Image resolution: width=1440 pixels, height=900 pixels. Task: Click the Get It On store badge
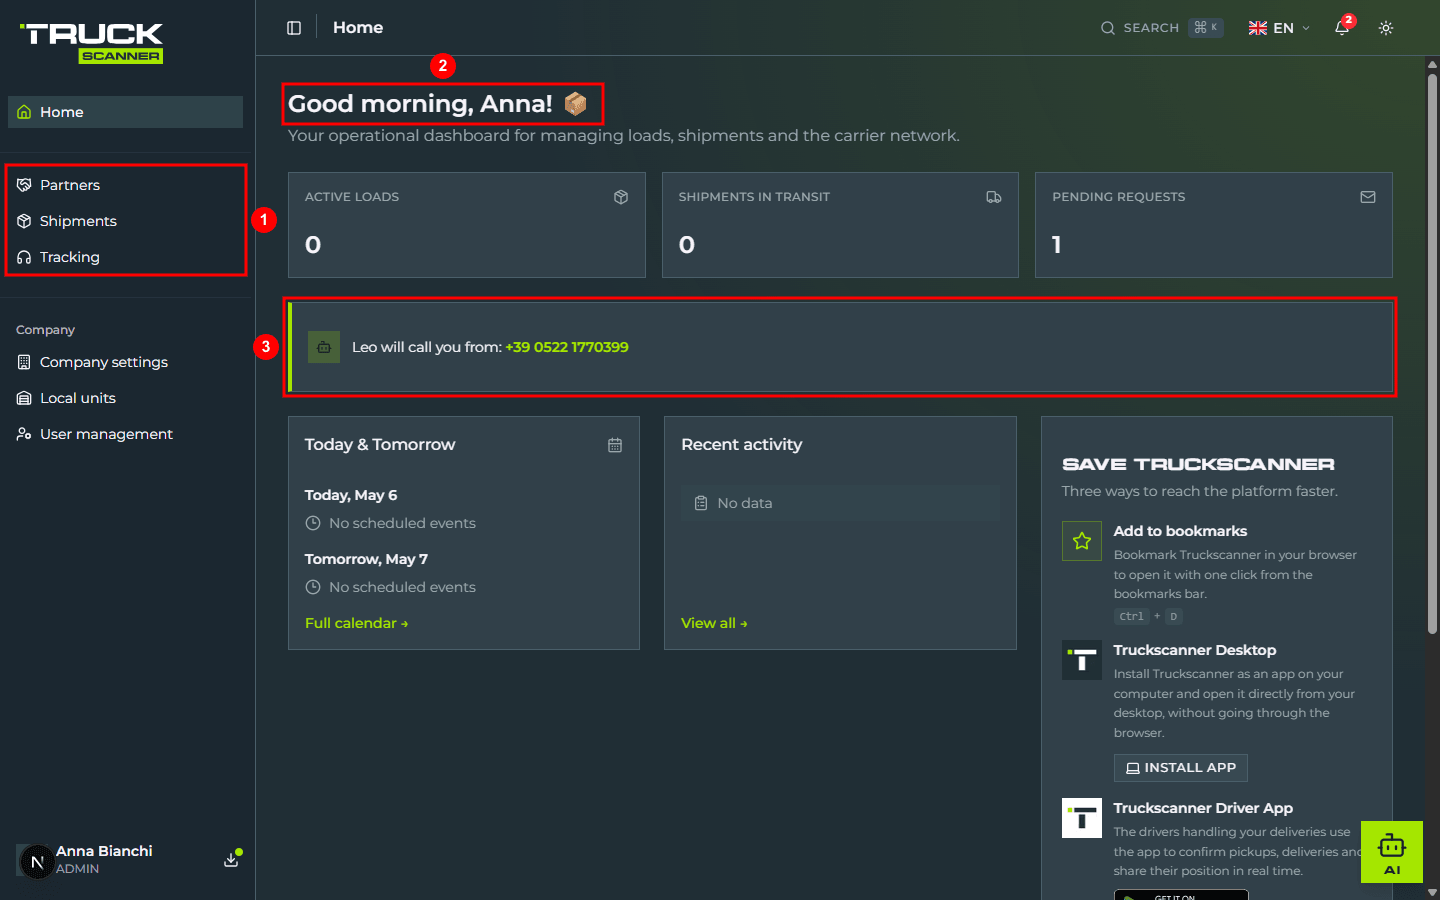[1181, 895]
